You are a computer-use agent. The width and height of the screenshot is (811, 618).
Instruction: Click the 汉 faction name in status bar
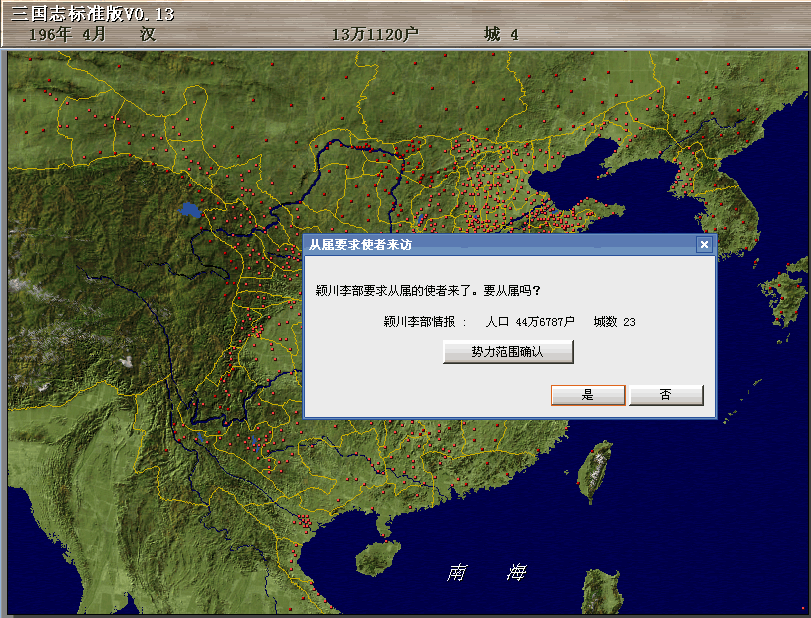pyautogui.click(x=148, y=34)
